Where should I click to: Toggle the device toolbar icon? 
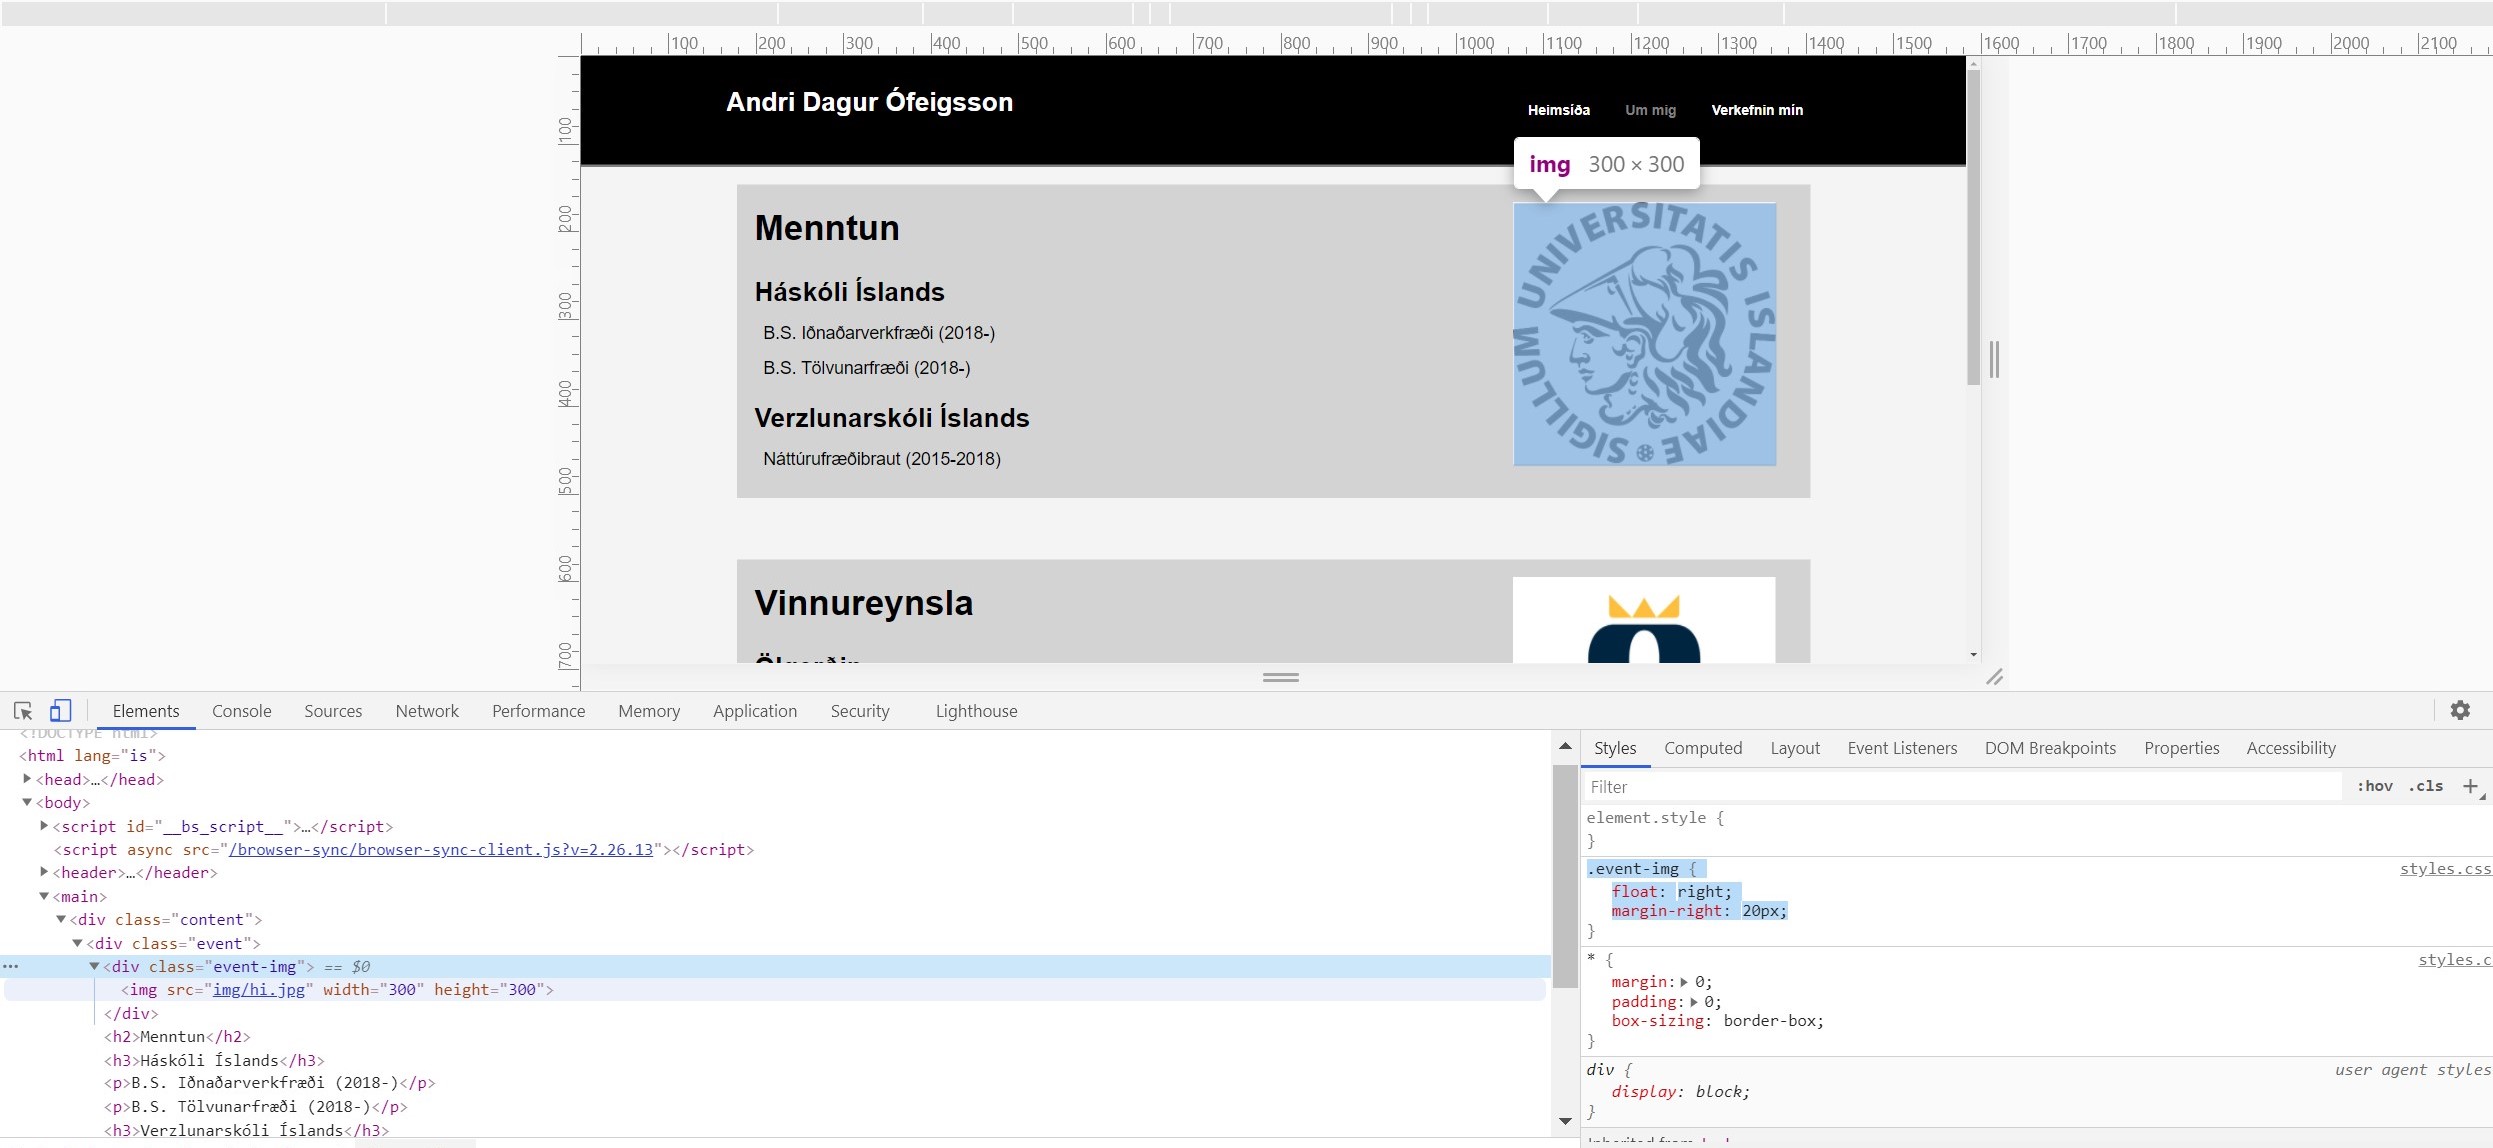[x=61, y=711]
